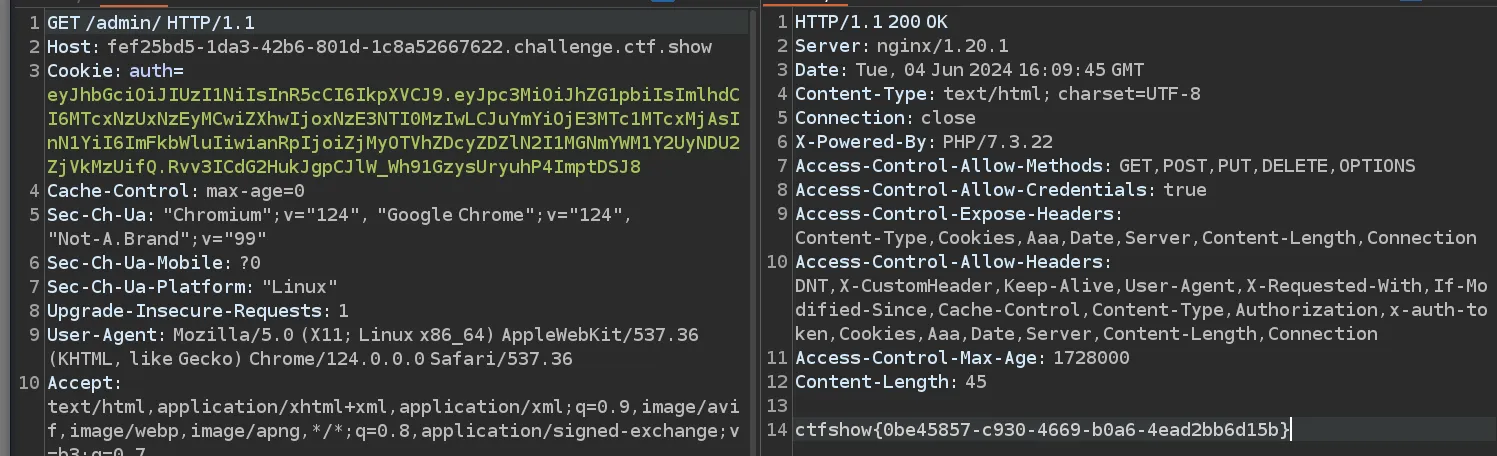The image size is (1497, 456).
Task: Click the JWT token's first line
Action: point(393,95)
